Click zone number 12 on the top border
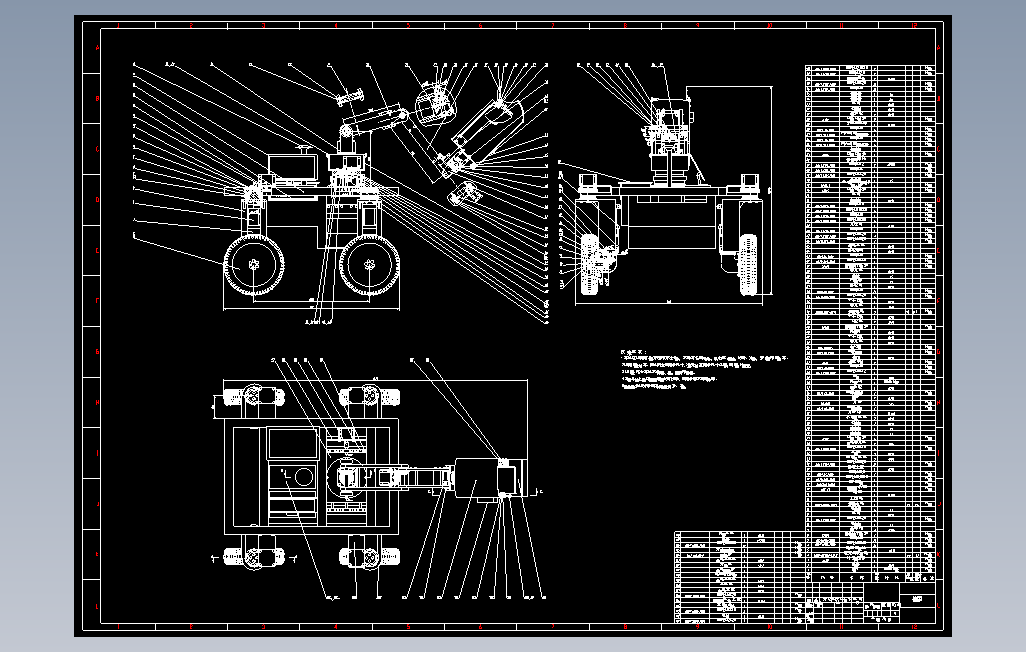Viewport: 1026px width, 652px height. point(914,26)
